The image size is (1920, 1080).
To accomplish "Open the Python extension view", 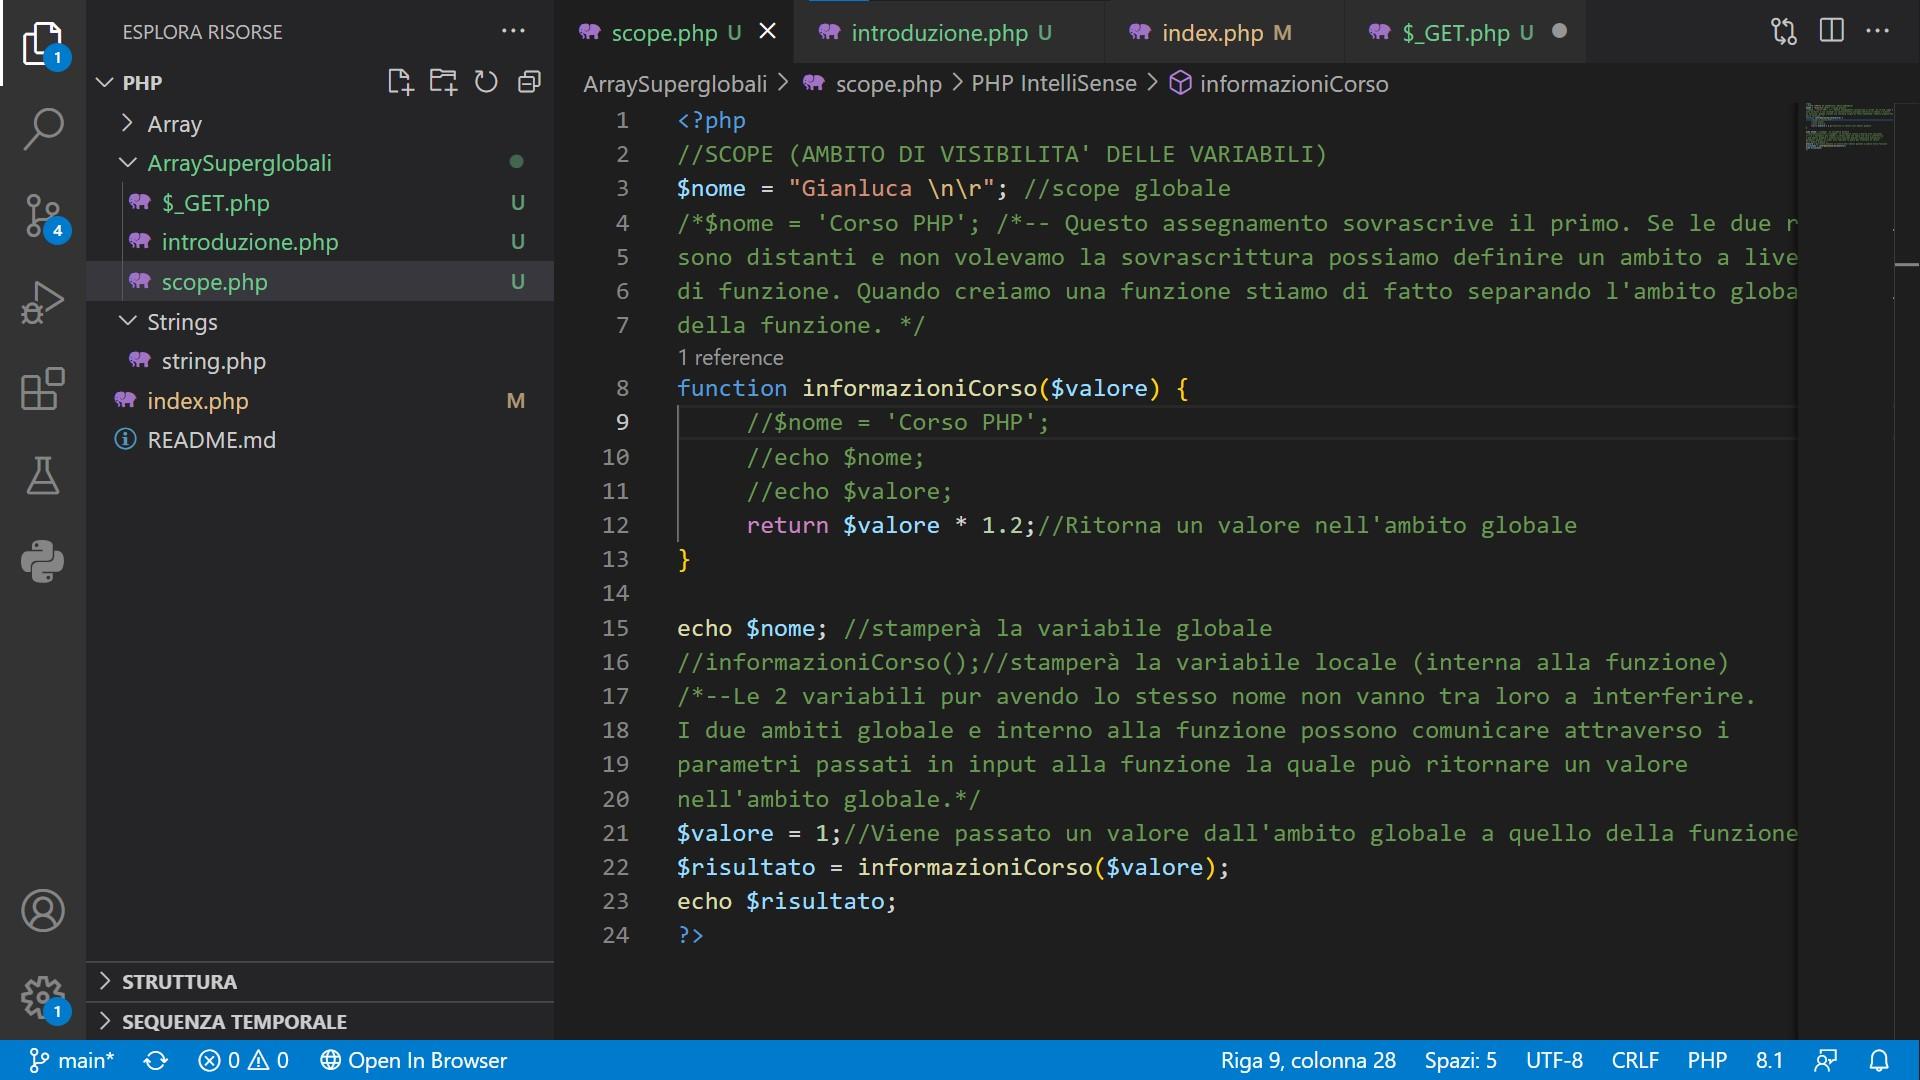I will [43, 562].
